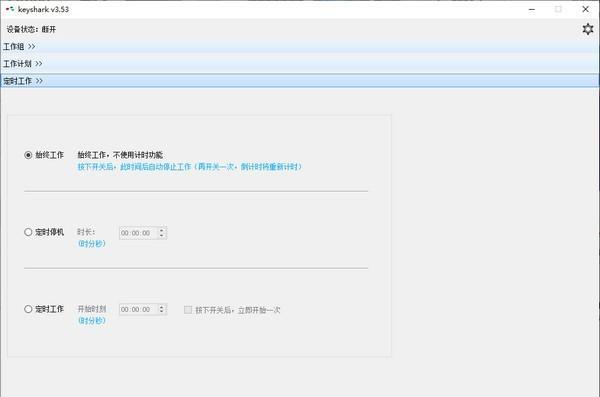
Task: Minimize the keyshark window
Action: 532,10
